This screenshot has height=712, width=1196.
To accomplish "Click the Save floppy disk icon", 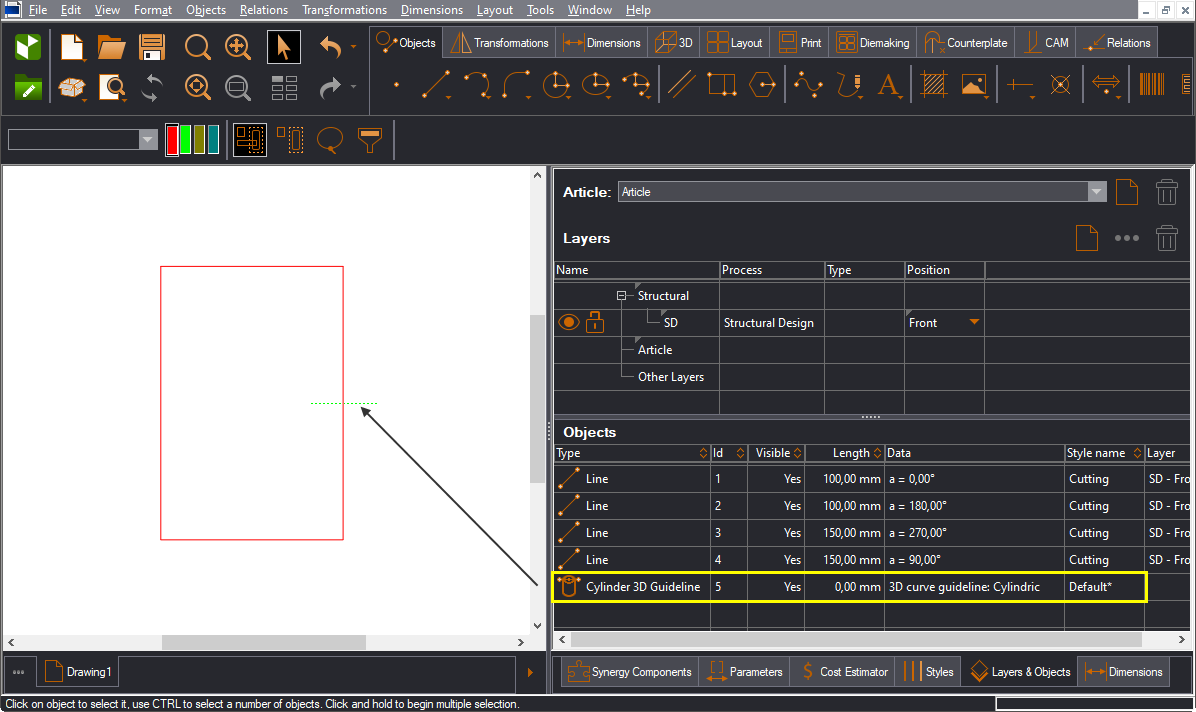I will (152, 47).
